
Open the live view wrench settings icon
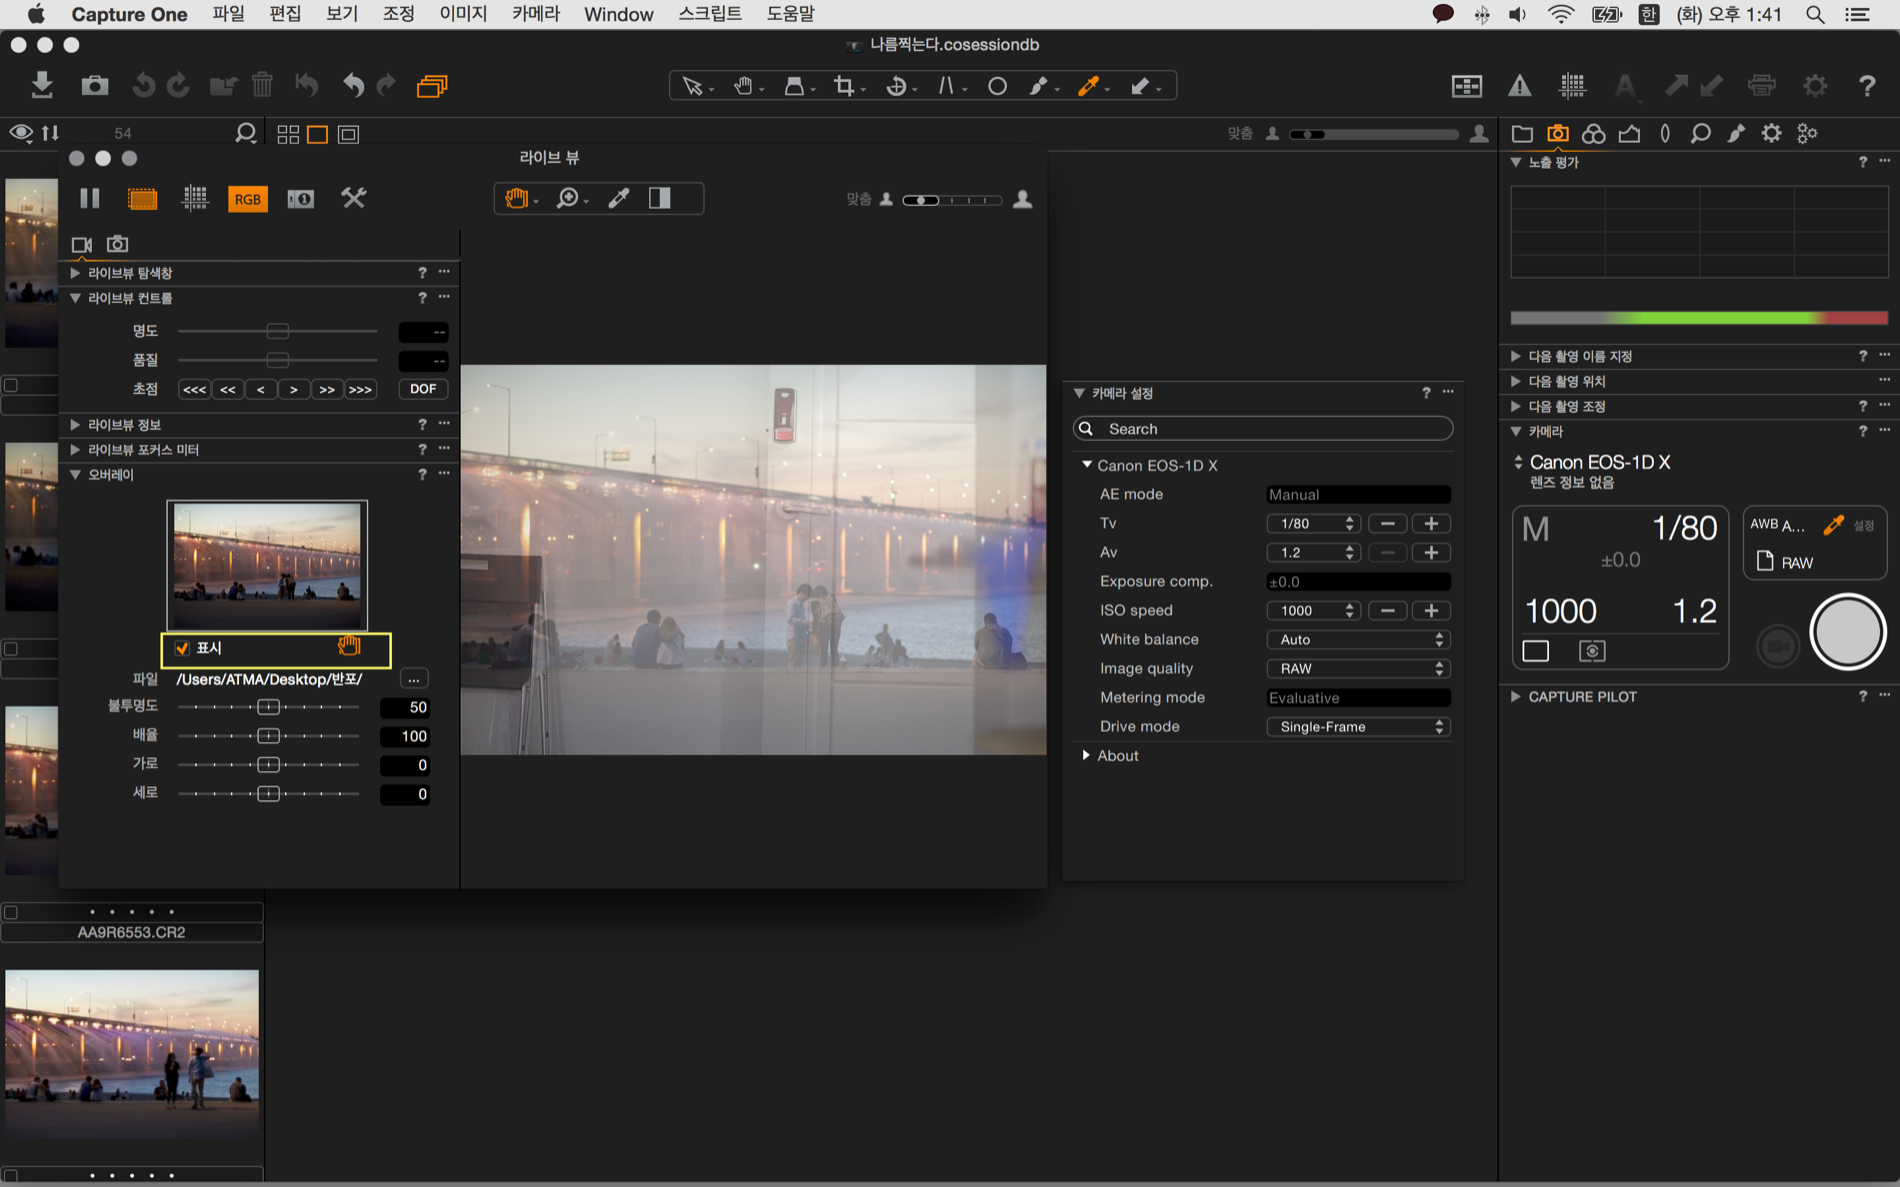353,198
